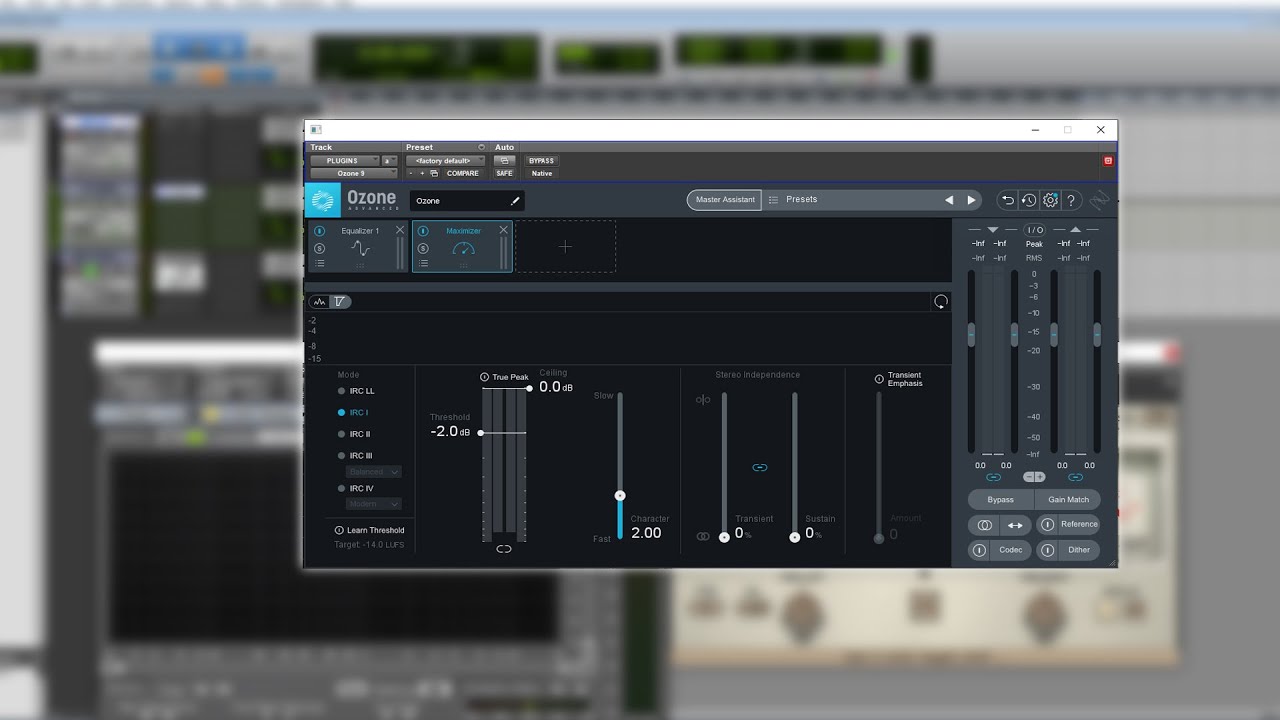Select the Maximizer gauge icon
This screenshot has height=720, width=1280.
463,248
